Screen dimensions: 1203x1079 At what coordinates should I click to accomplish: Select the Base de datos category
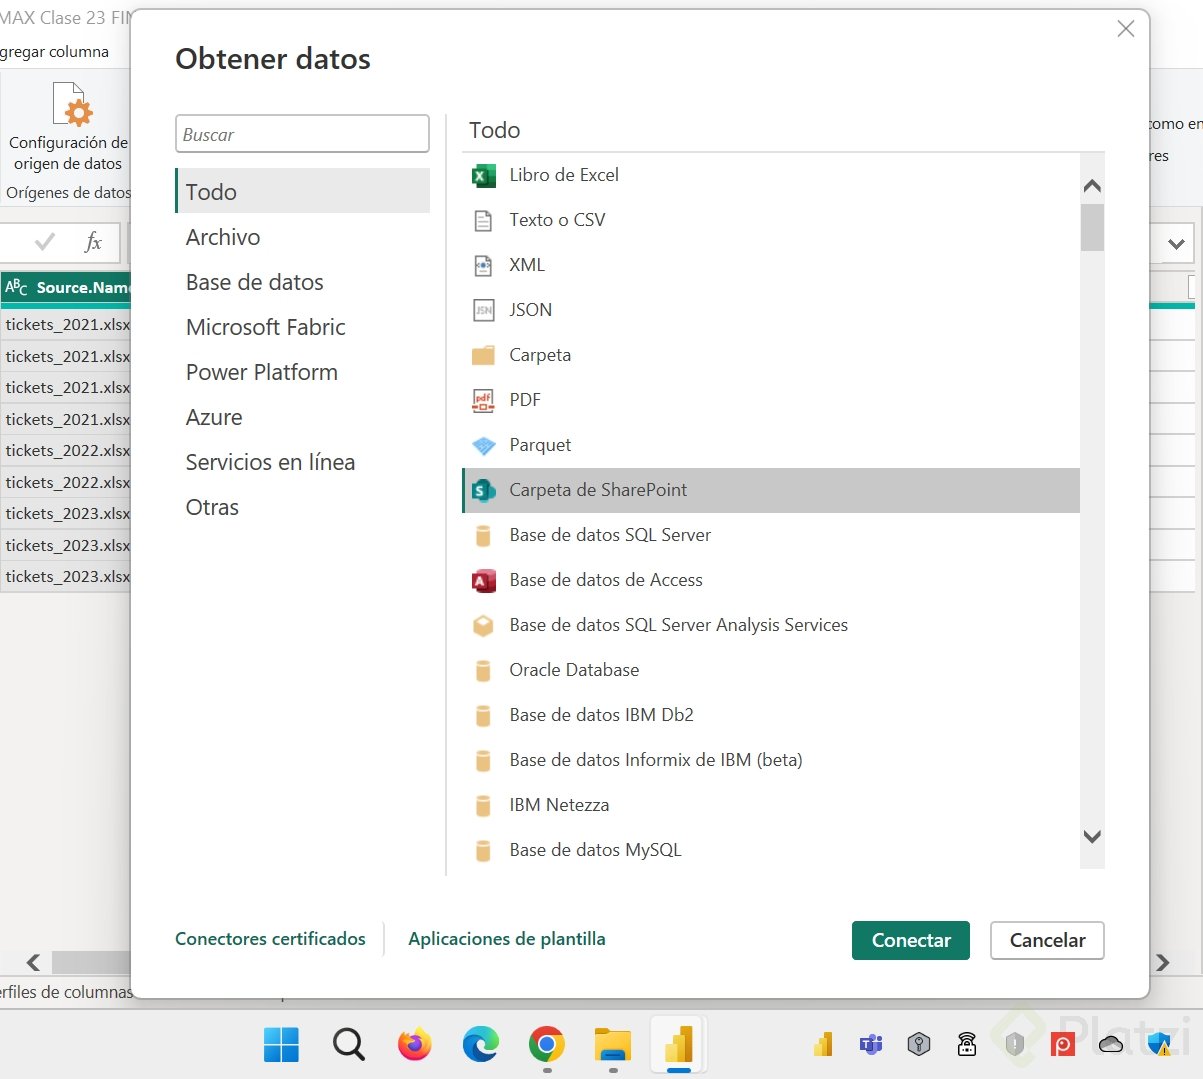point(303,282)
